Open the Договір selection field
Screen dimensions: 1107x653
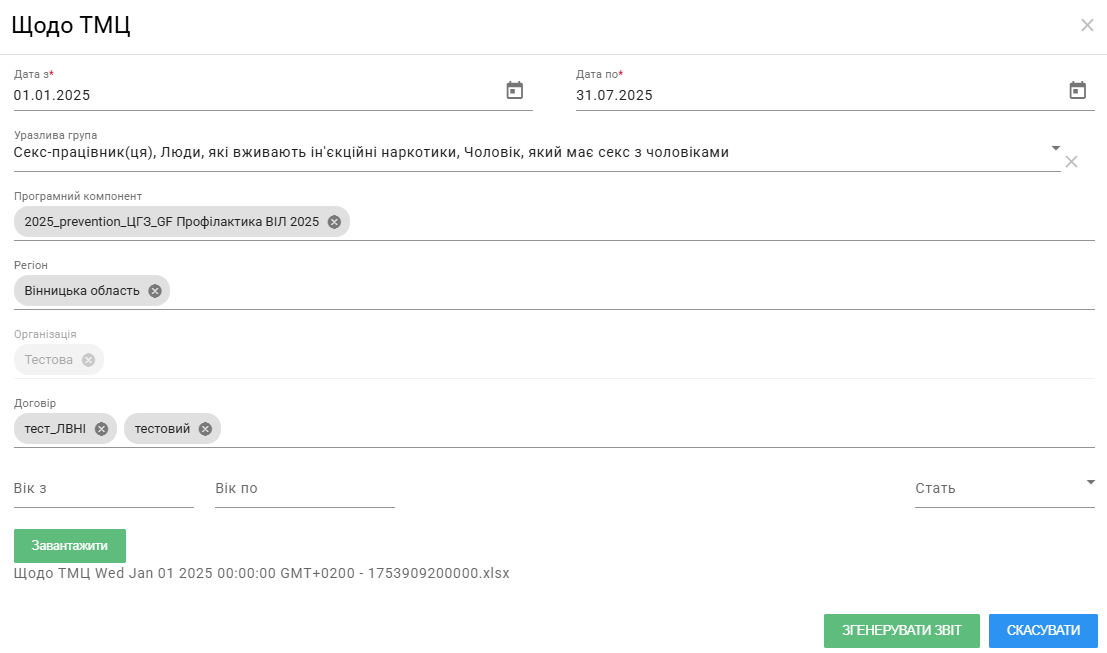click(657, 429)
